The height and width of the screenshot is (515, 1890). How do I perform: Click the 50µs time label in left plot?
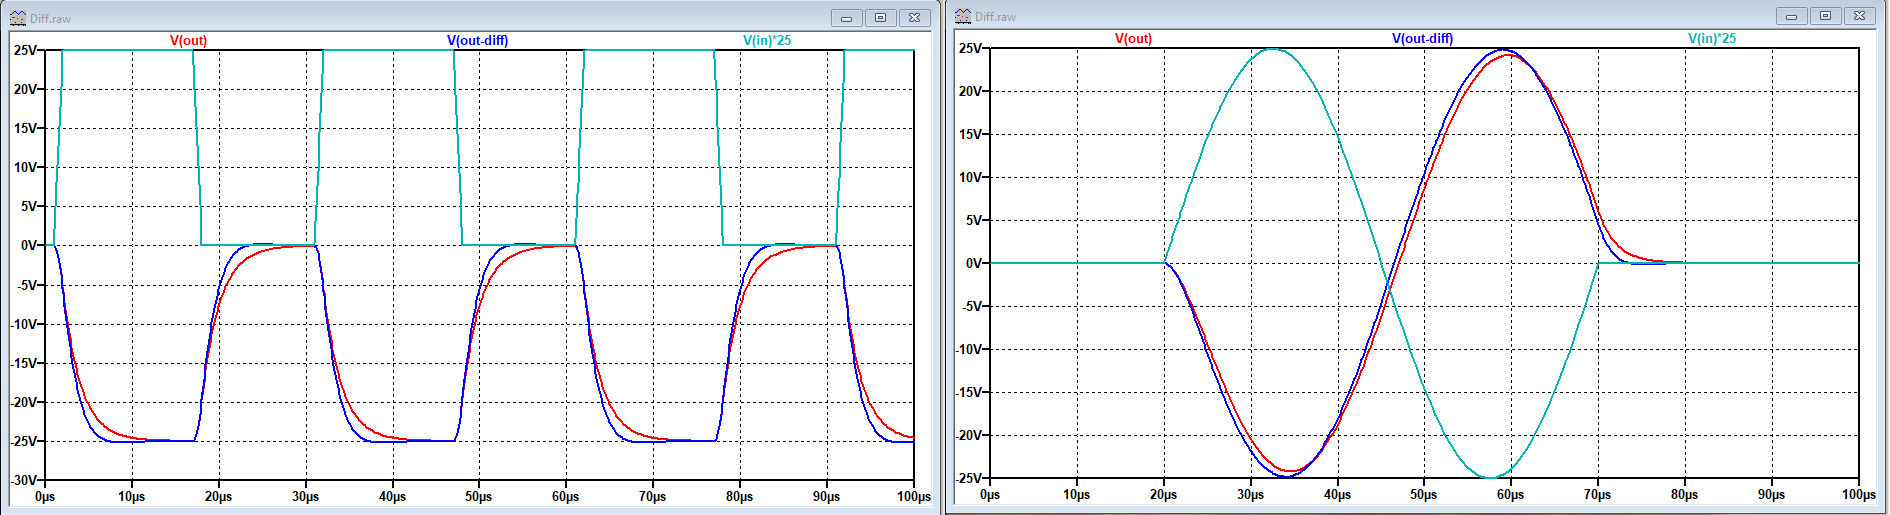[479, 497]
